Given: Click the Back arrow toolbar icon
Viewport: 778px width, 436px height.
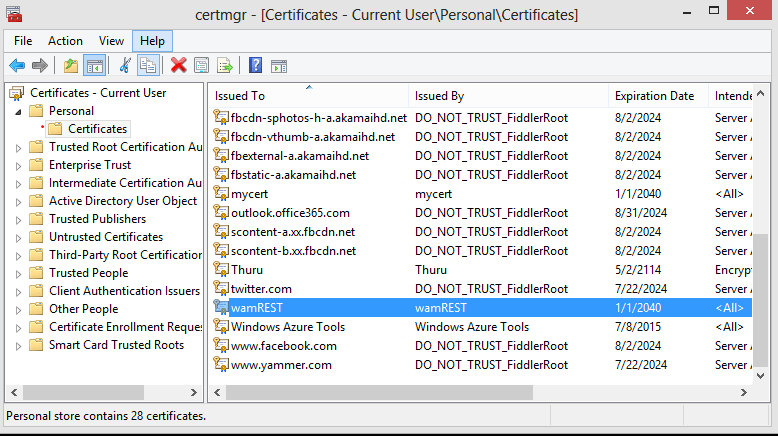Looking at the screenshot, I should pyautogui.click(x=17, y=66).
